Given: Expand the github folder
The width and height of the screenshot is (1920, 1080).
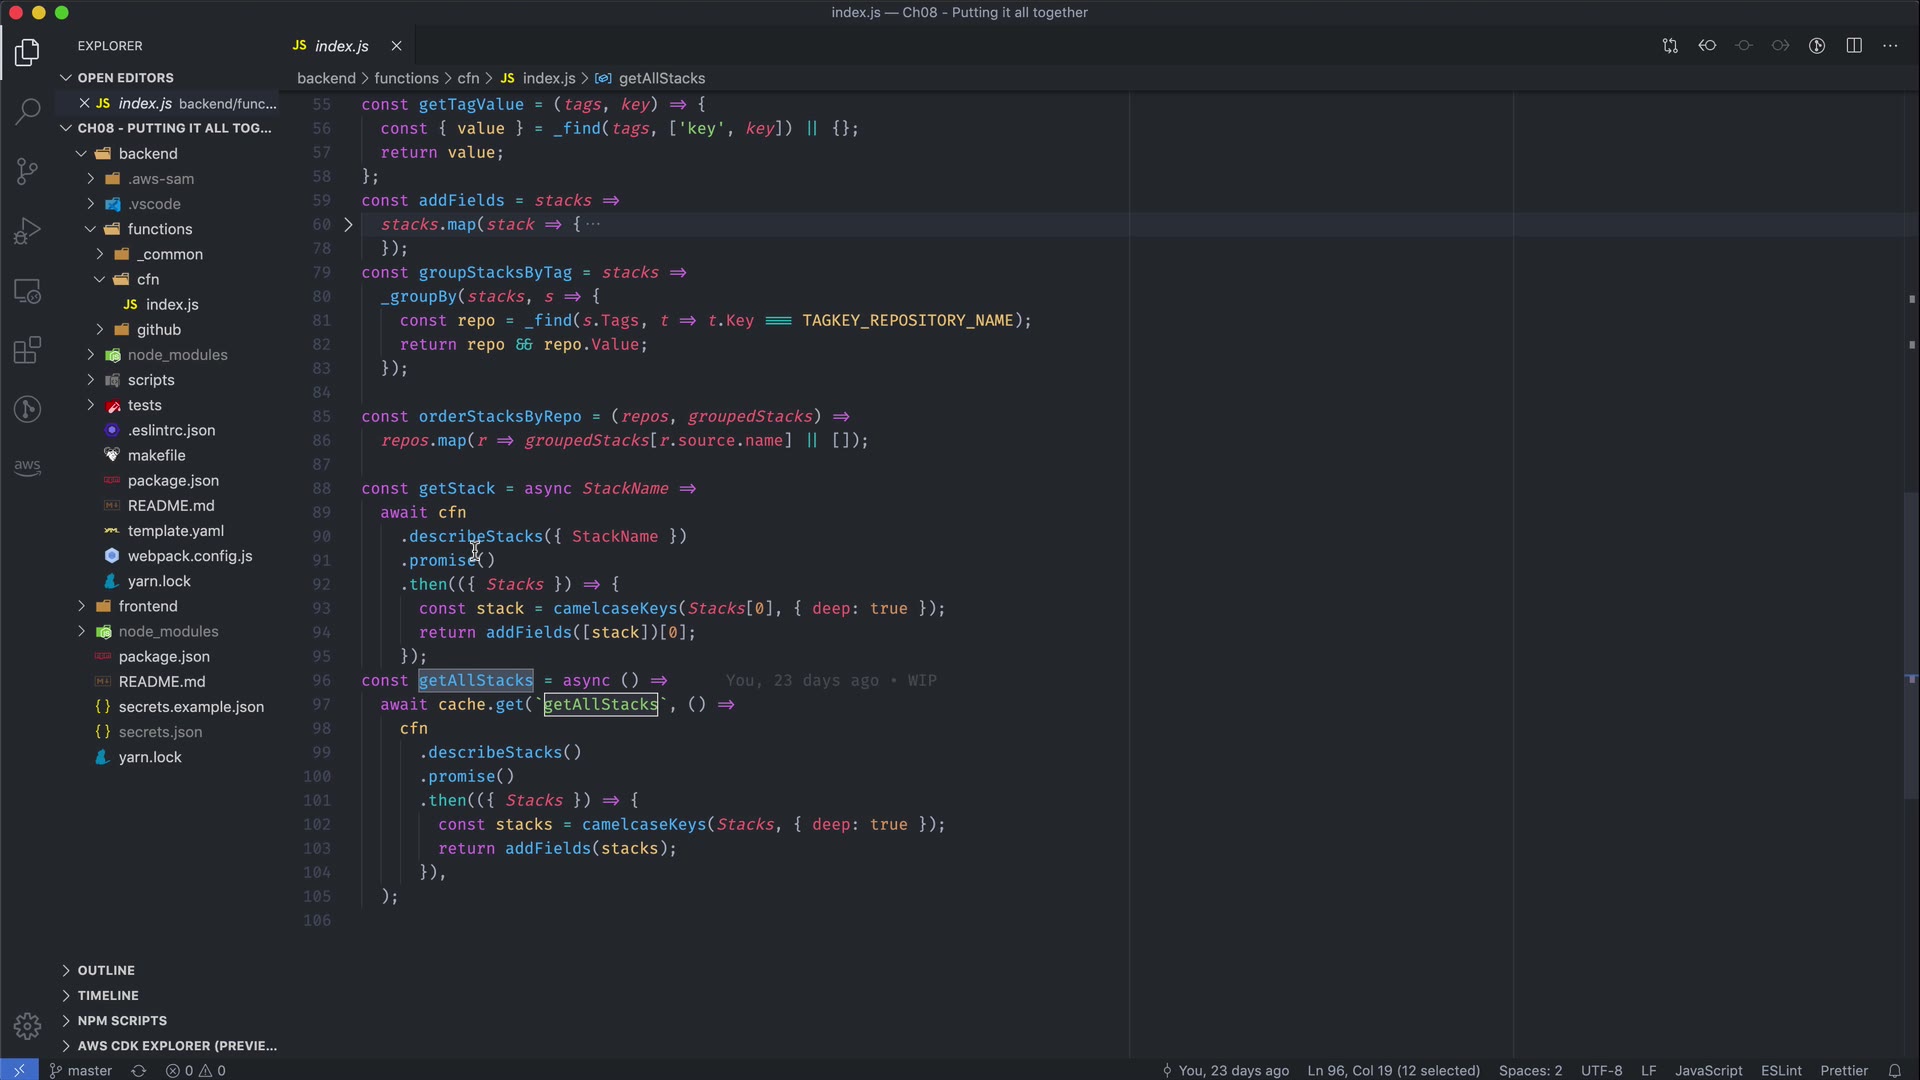Looking at the screenshot, I should 158,330.
